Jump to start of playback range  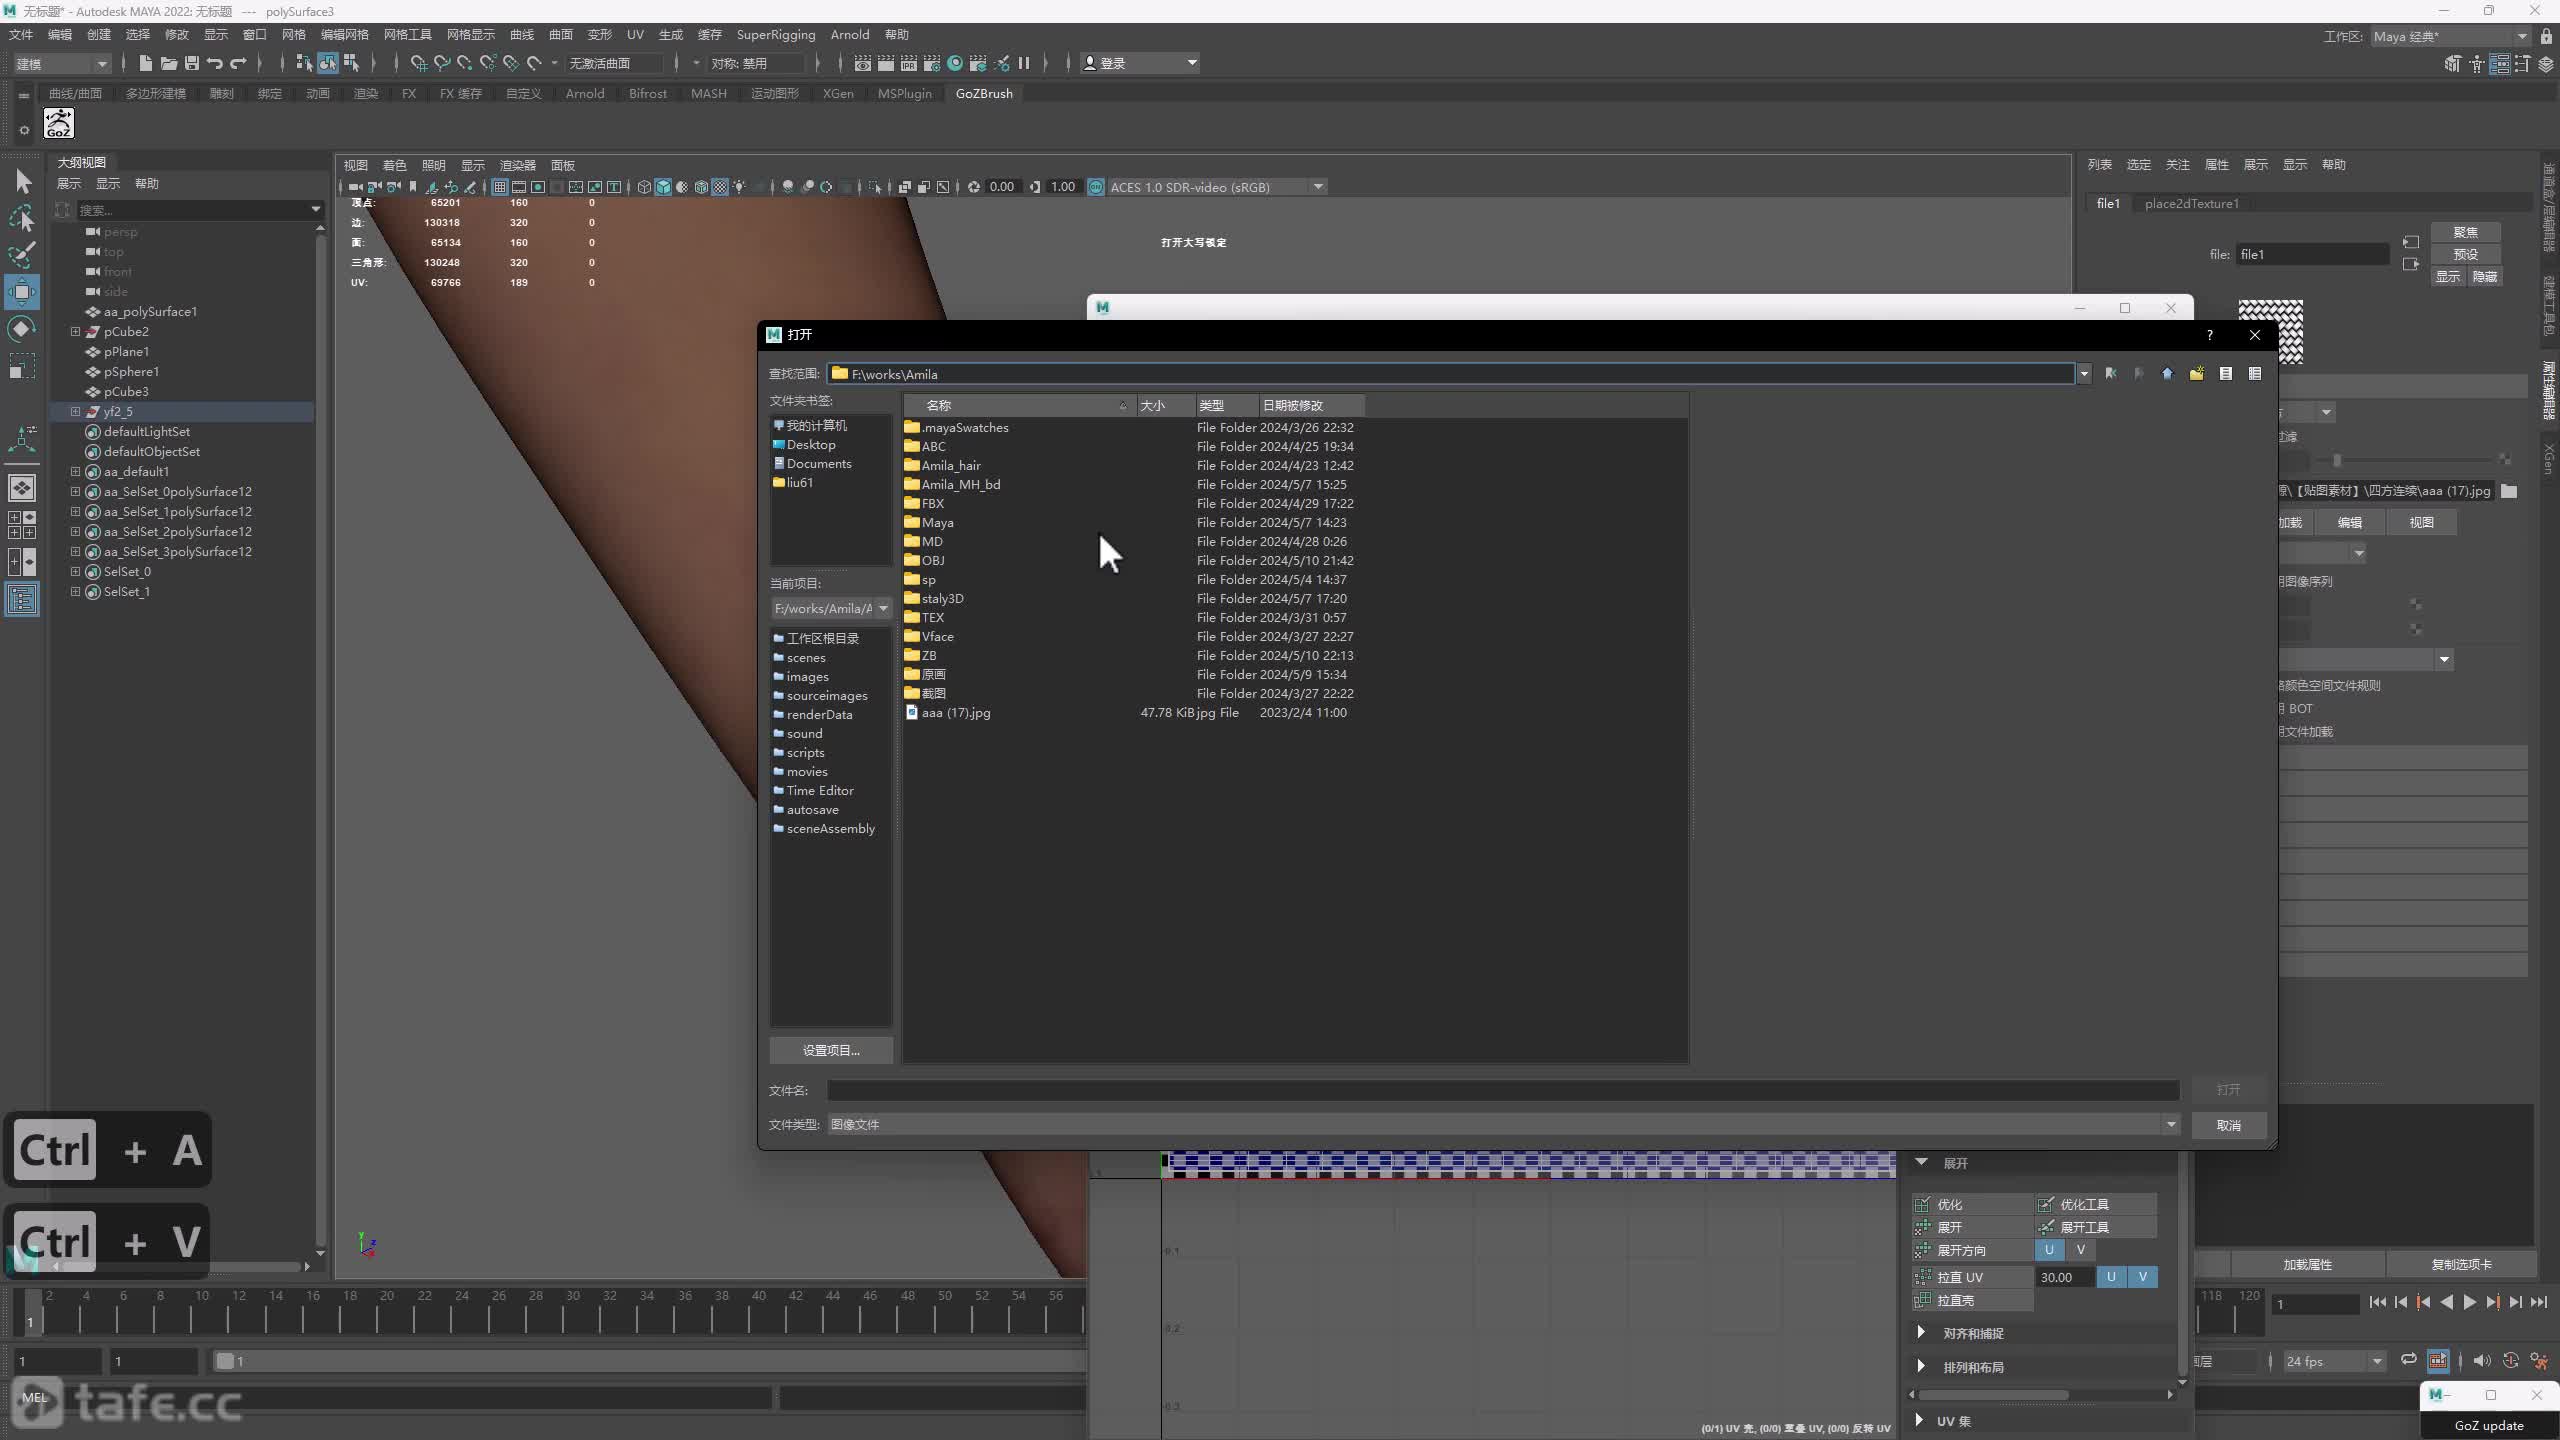click(x=2378, y=1303)
